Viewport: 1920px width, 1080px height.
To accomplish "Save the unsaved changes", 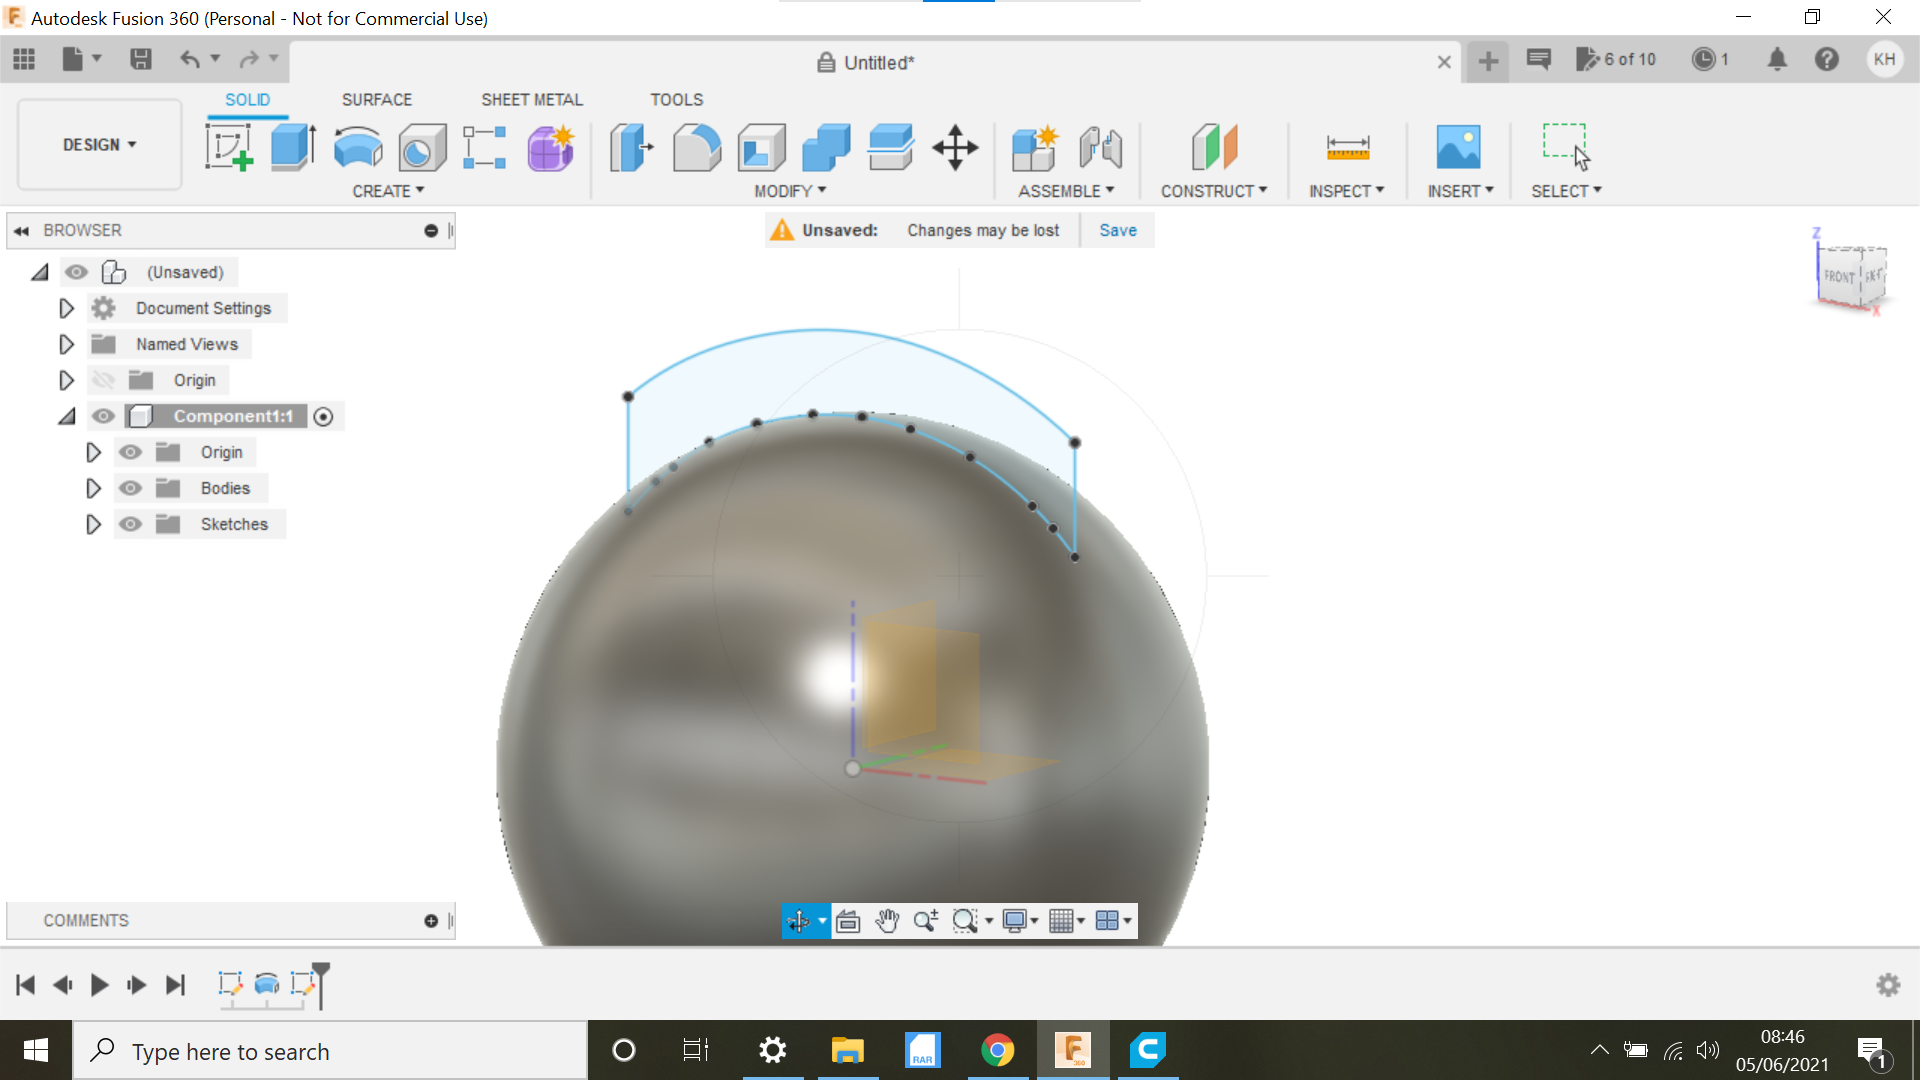I will pos(1117,230).
